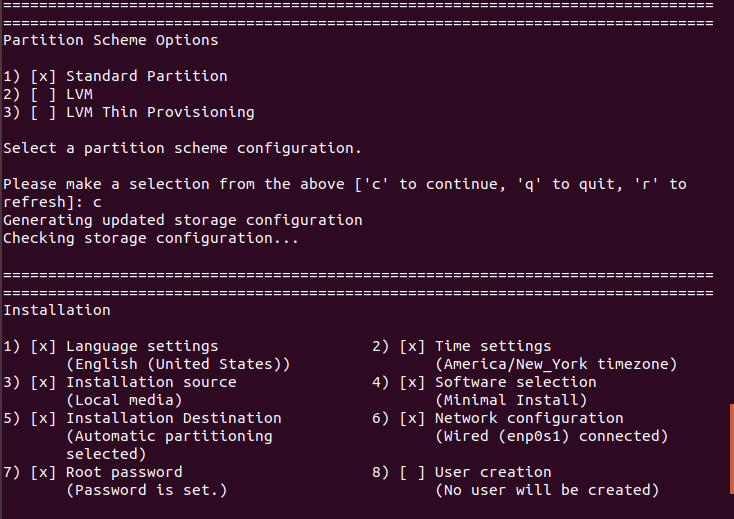Click the Installation section heading
Screen dimensions: 734x519
[57, 310]
